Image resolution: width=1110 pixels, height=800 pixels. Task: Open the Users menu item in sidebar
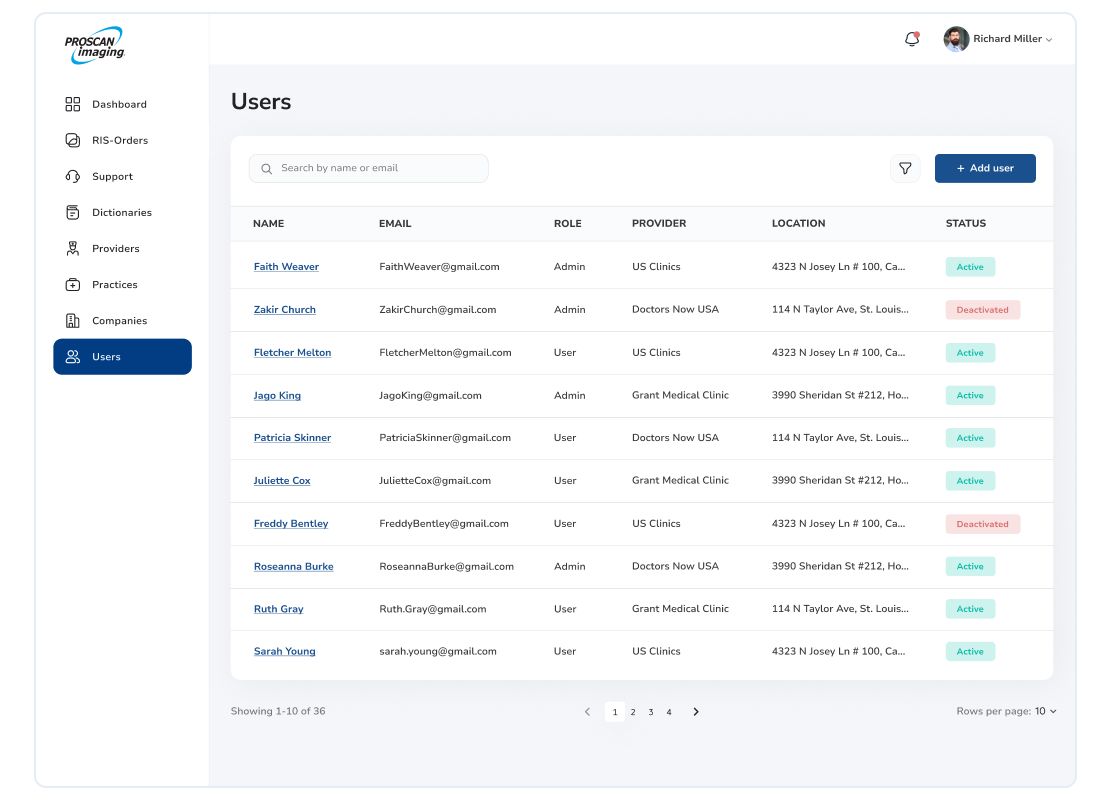pos(122,357)
